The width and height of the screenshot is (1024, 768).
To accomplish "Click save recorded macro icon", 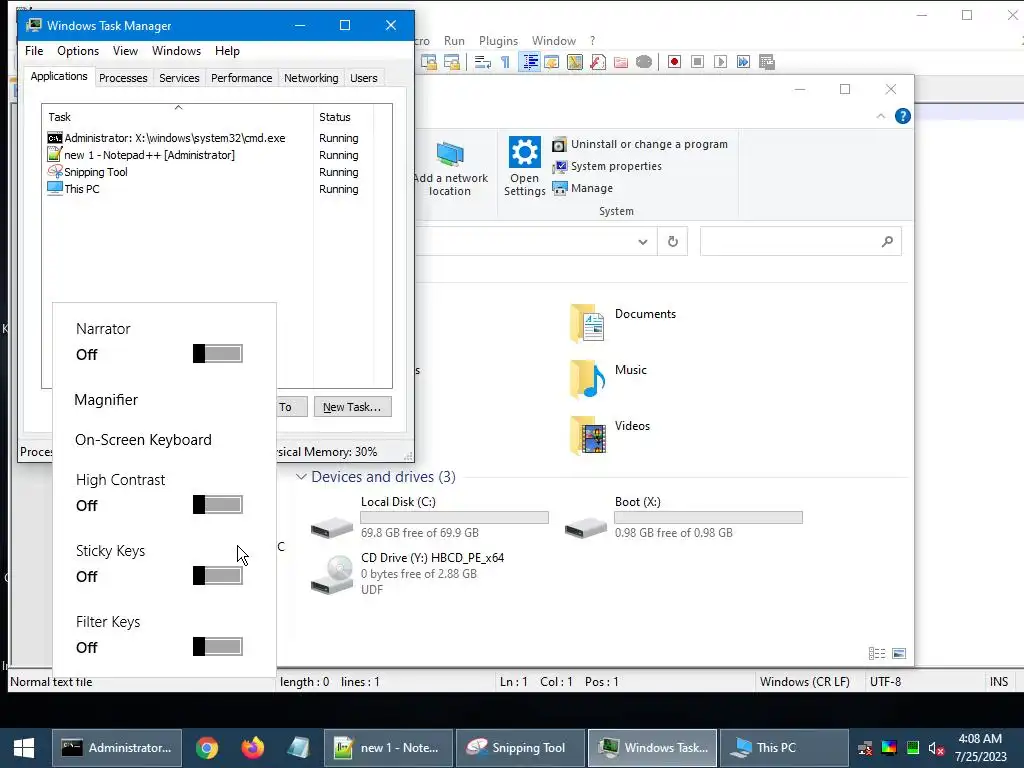I will pos(767,62).
